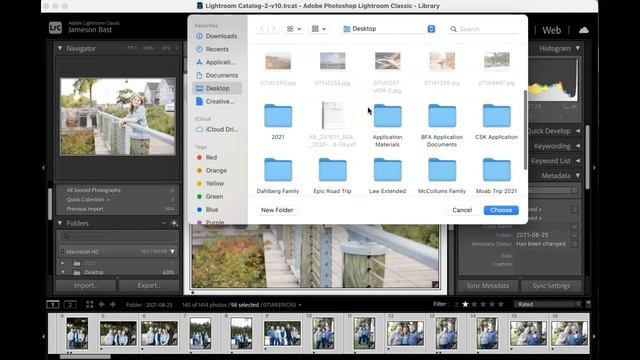
Task: Select the Orange tag
Action: pos(217,170)
